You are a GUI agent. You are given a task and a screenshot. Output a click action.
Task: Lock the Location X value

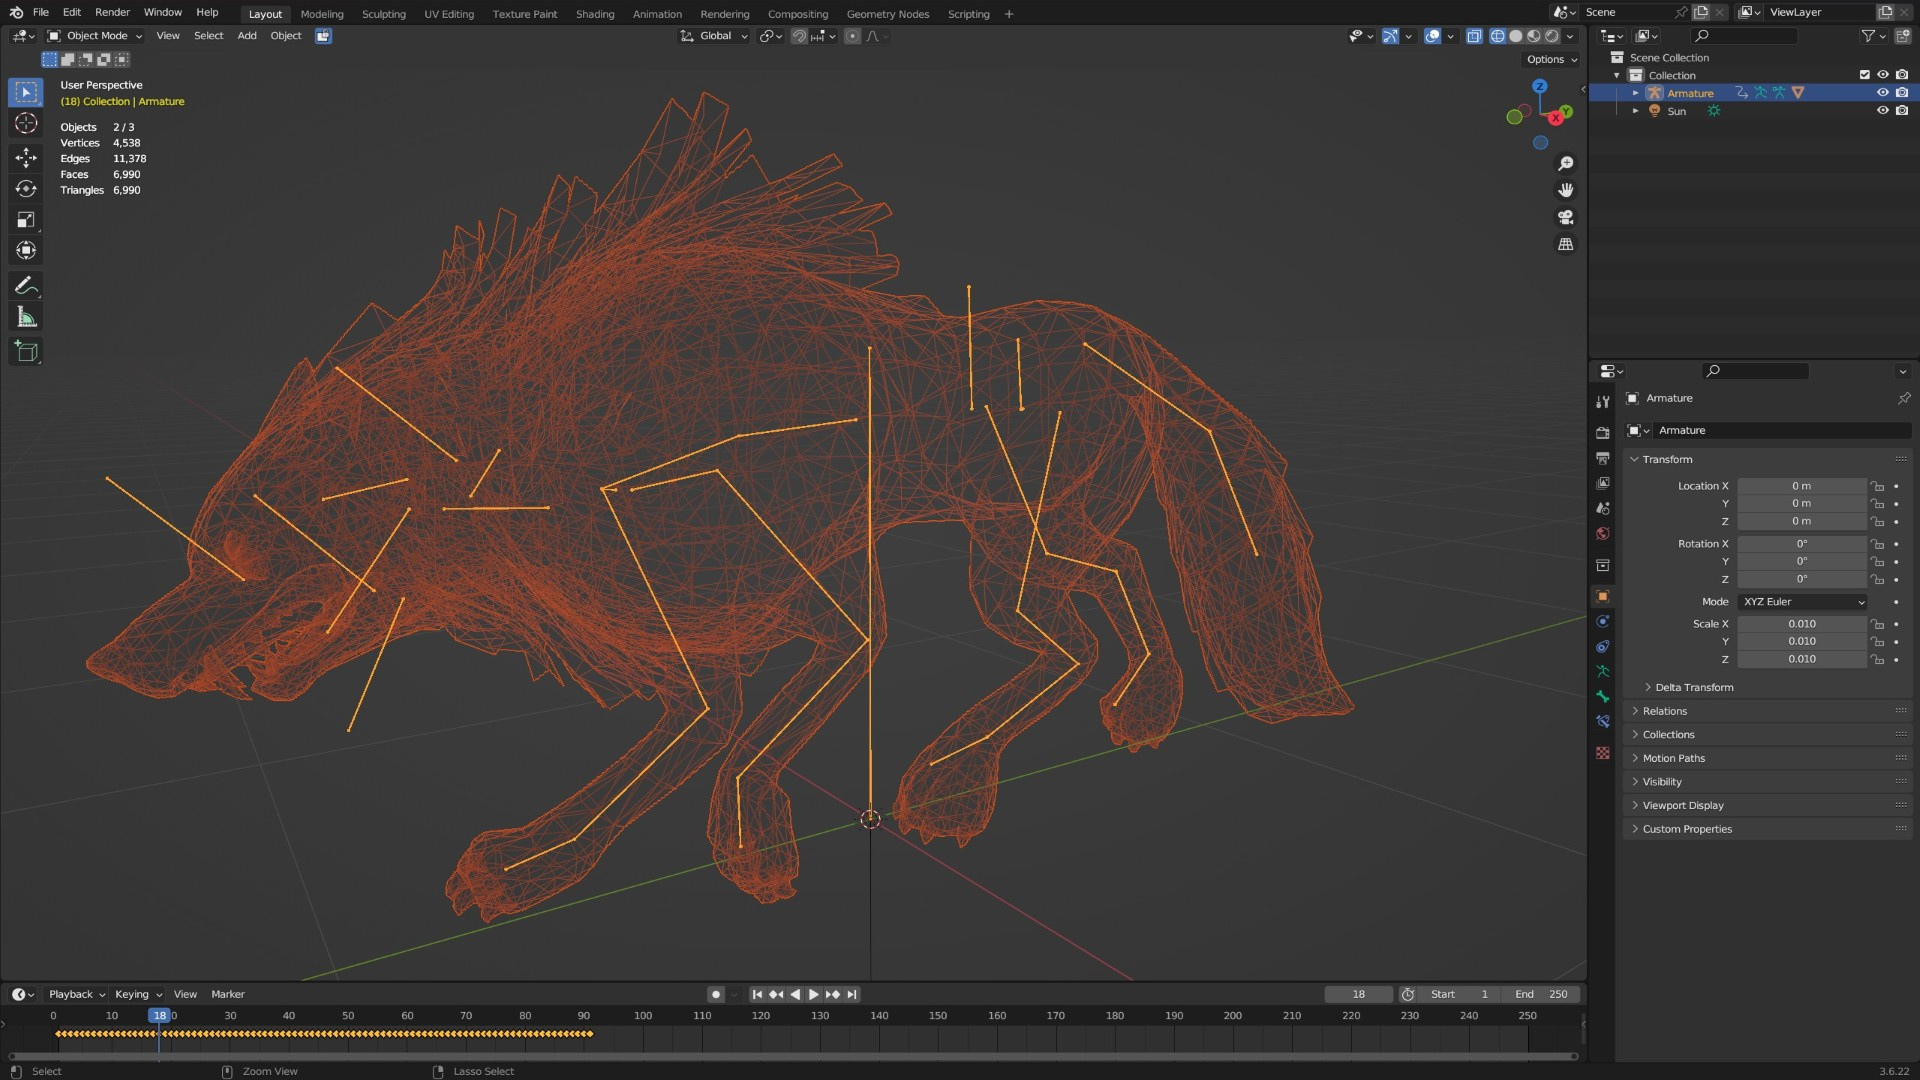pyautogui.click(x=1877, y=486)
